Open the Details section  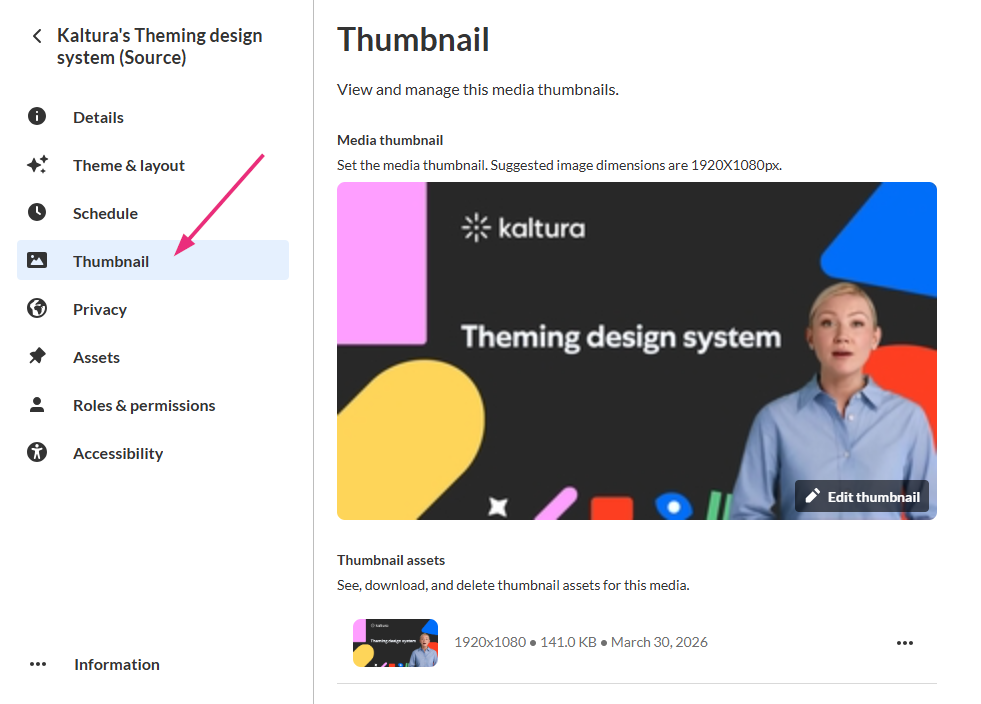(153, 117)
